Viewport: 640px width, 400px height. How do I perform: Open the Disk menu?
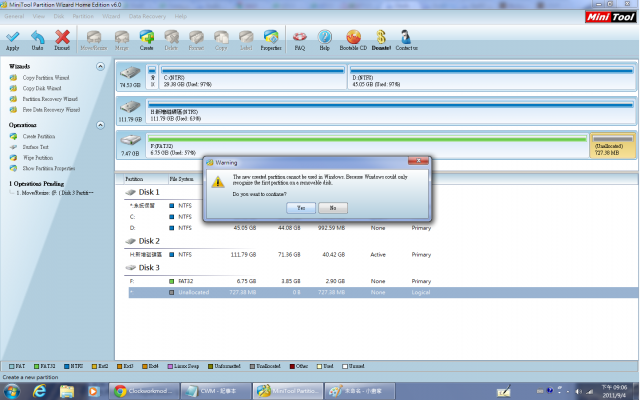coord(59,16)
